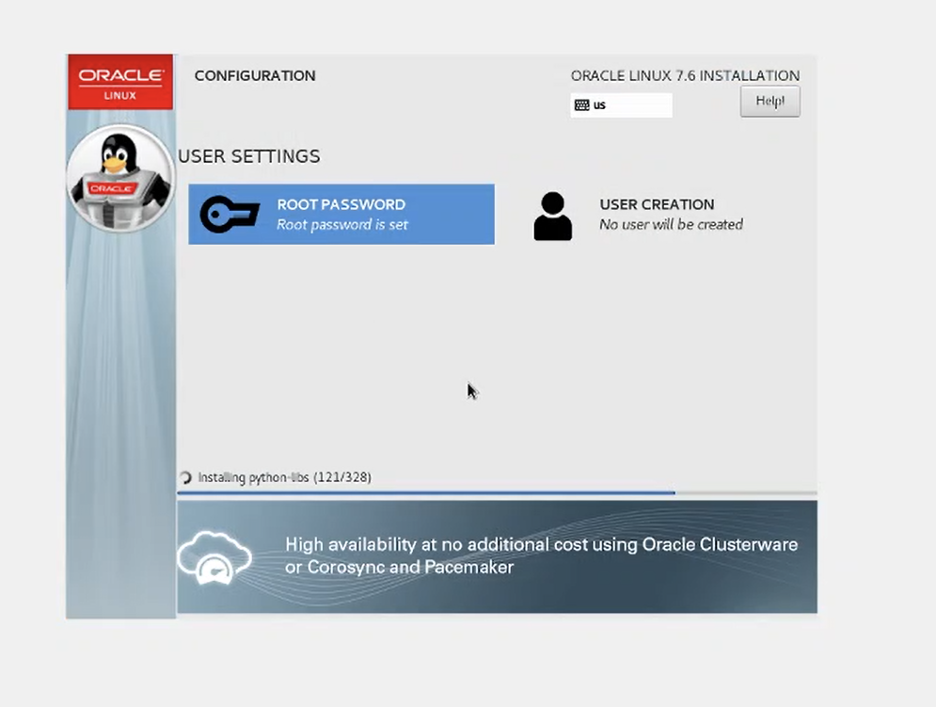Open the ROOT PASSWORD settings label
Viewport: 936px width, 708px height.
pyautogui.click(x=341, y=204)
